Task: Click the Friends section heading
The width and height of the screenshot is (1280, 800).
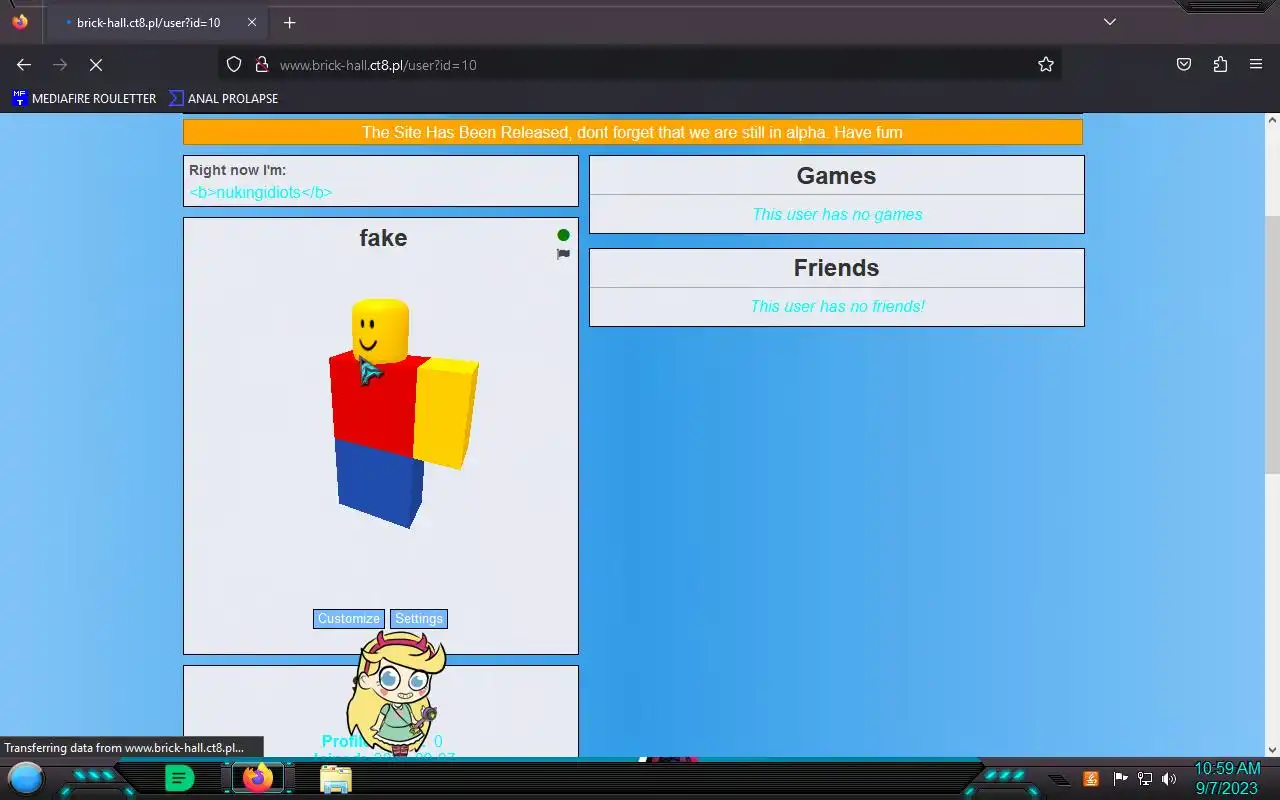Action: 836,268
